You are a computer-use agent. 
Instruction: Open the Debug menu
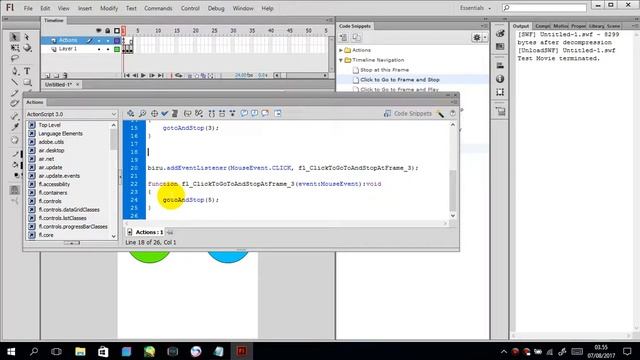(x=216, y=8)
